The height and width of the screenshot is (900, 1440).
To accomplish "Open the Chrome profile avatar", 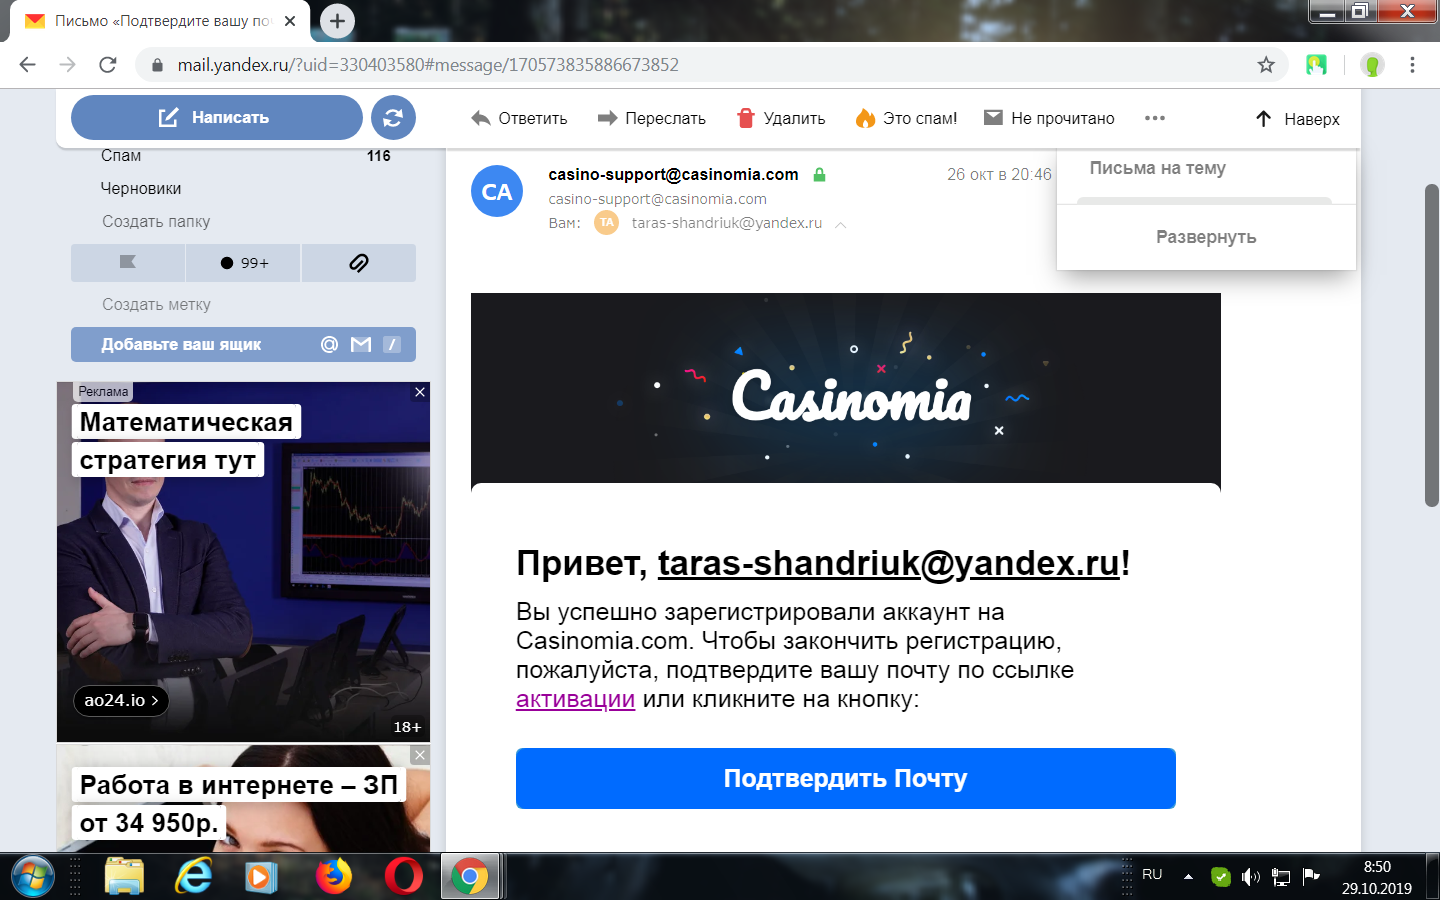I will click(x=1372, y=65).
